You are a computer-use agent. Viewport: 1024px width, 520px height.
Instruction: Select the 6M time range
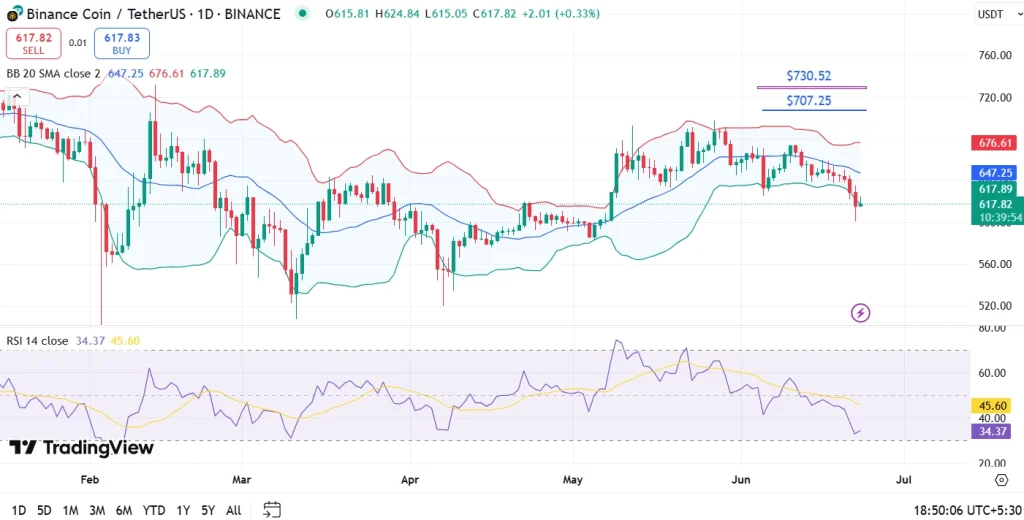[123, 510]
